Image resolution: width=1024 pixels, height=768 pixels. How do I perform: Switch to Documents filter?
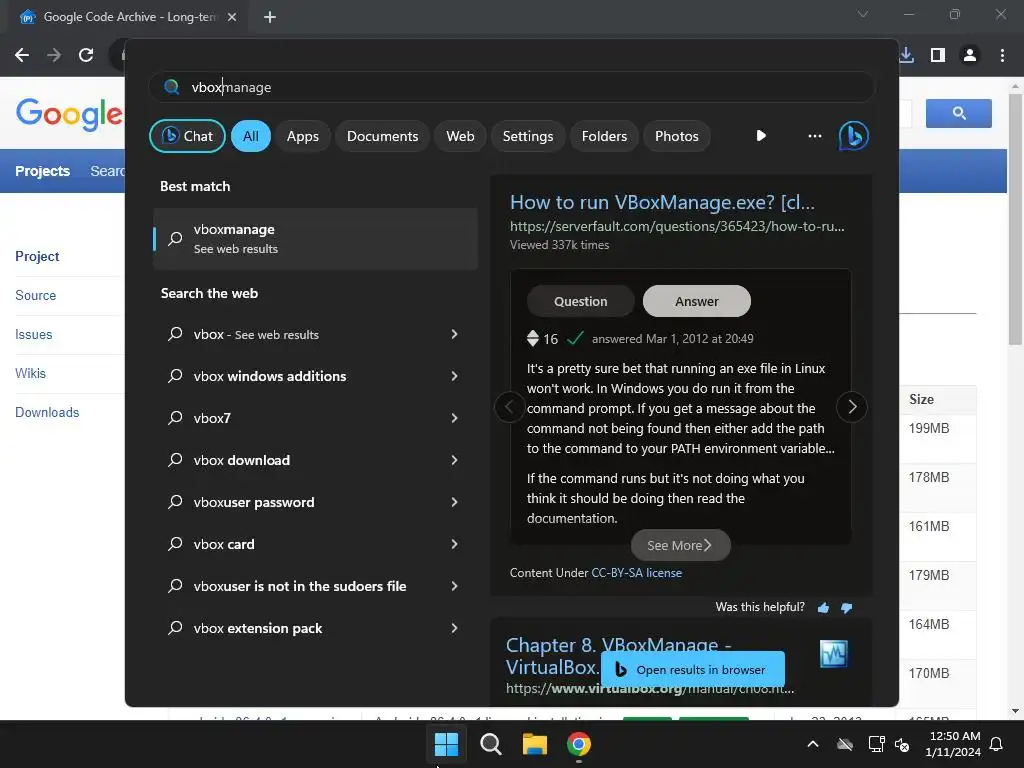[382, 136]
